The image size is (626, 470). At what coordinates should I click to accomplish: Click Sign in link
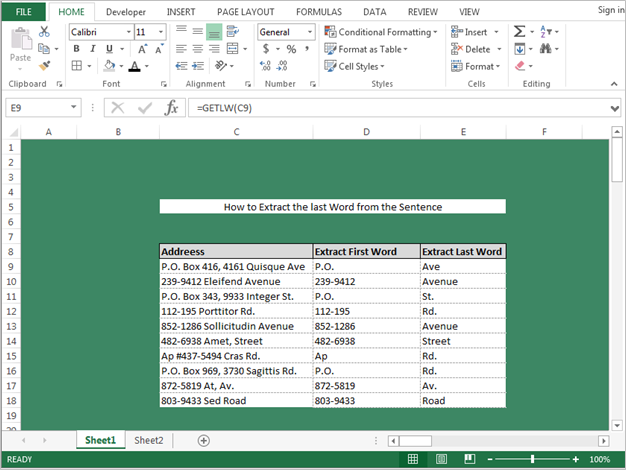(611, 10)
